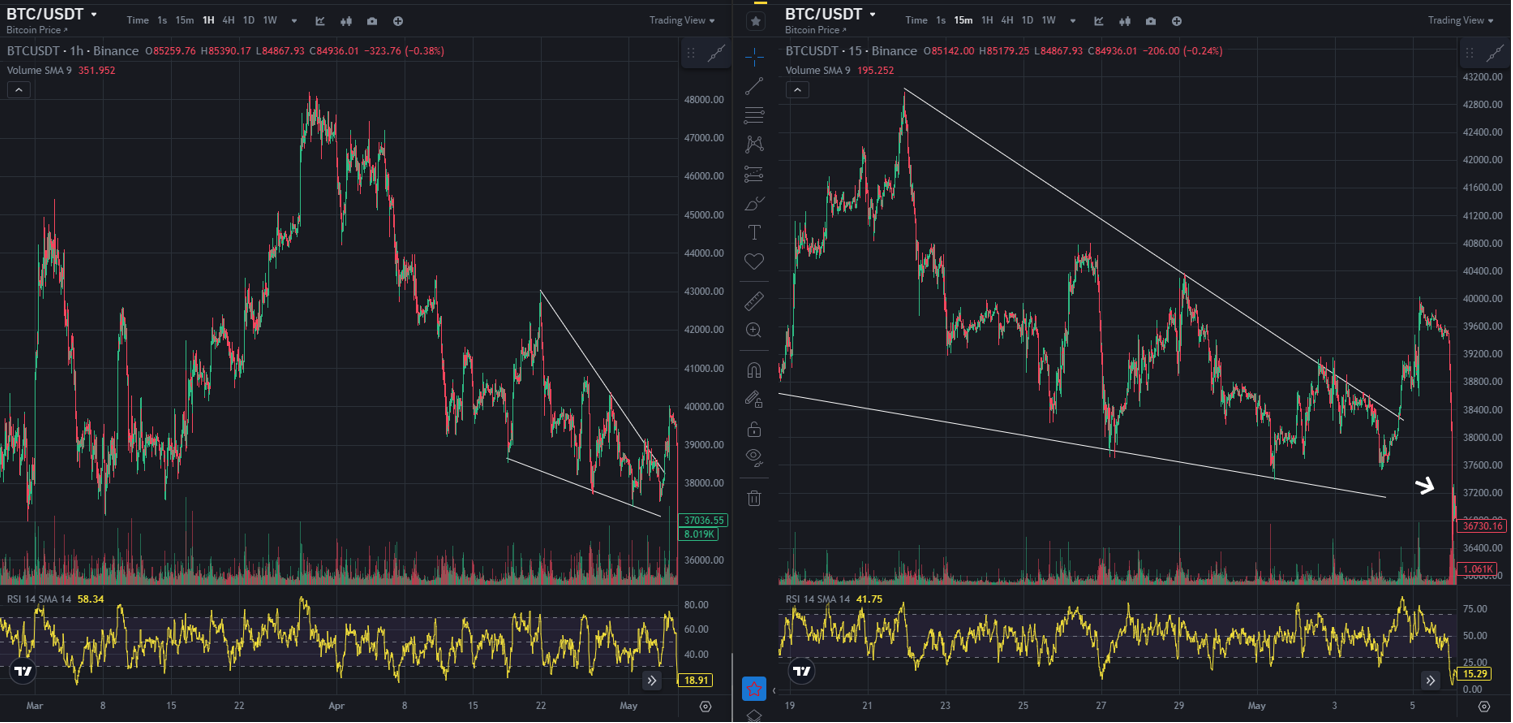This screenshot has height=723, width=1513.
Task: Click the 36730.16 price label on right axis
Action: pyautogui.click(x=1482, y=526)
